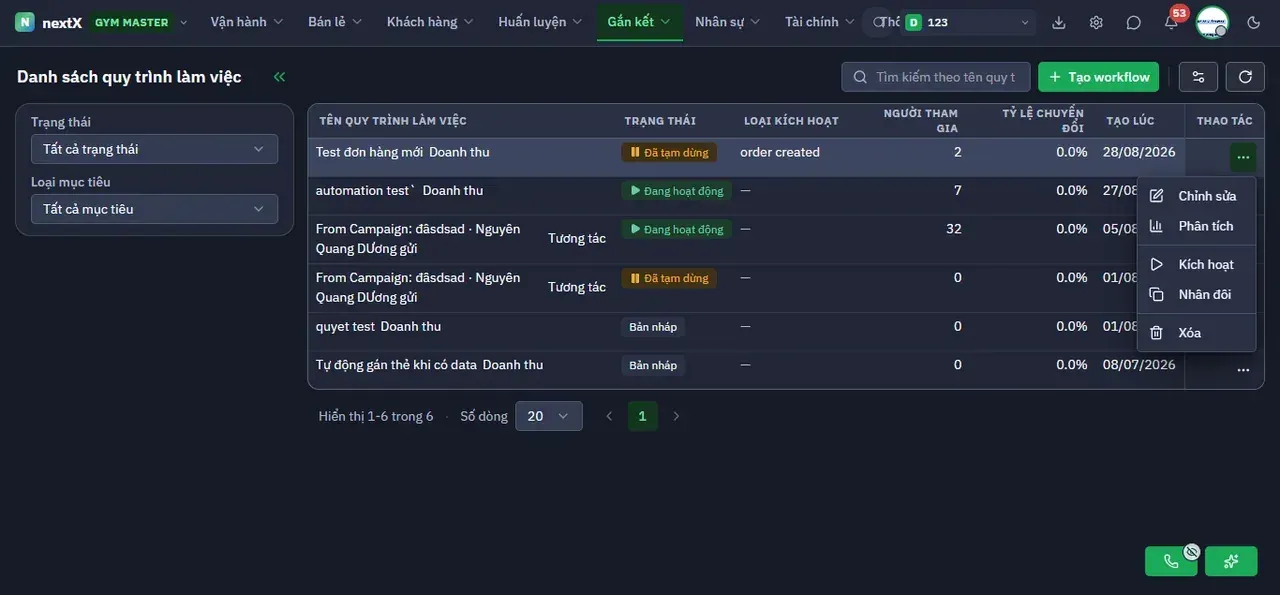The height and width of the screenshot is (595, 1280).
Task: Click the user avatar in the top bar
Action: (1212, 22)
